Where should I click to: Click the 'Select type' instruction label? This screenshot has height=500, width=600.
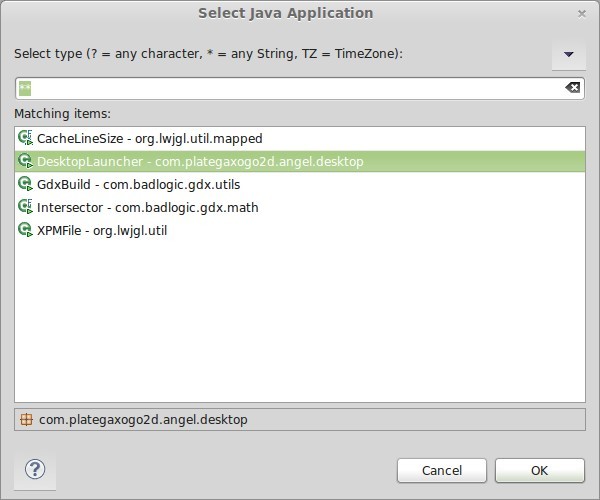pyautogui.click(x=208, y=54)
